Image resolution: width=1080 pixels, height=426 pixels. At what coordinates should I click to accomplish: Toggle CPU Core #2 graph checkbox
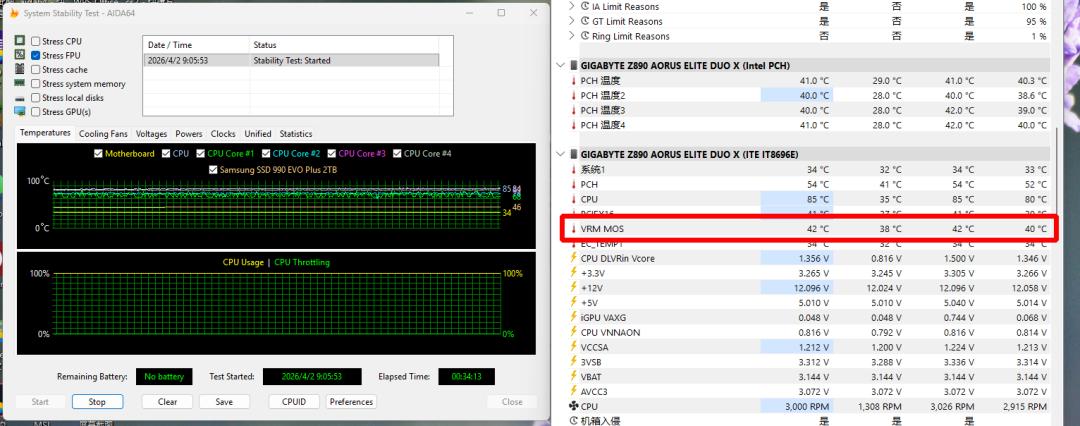point(266,154)
